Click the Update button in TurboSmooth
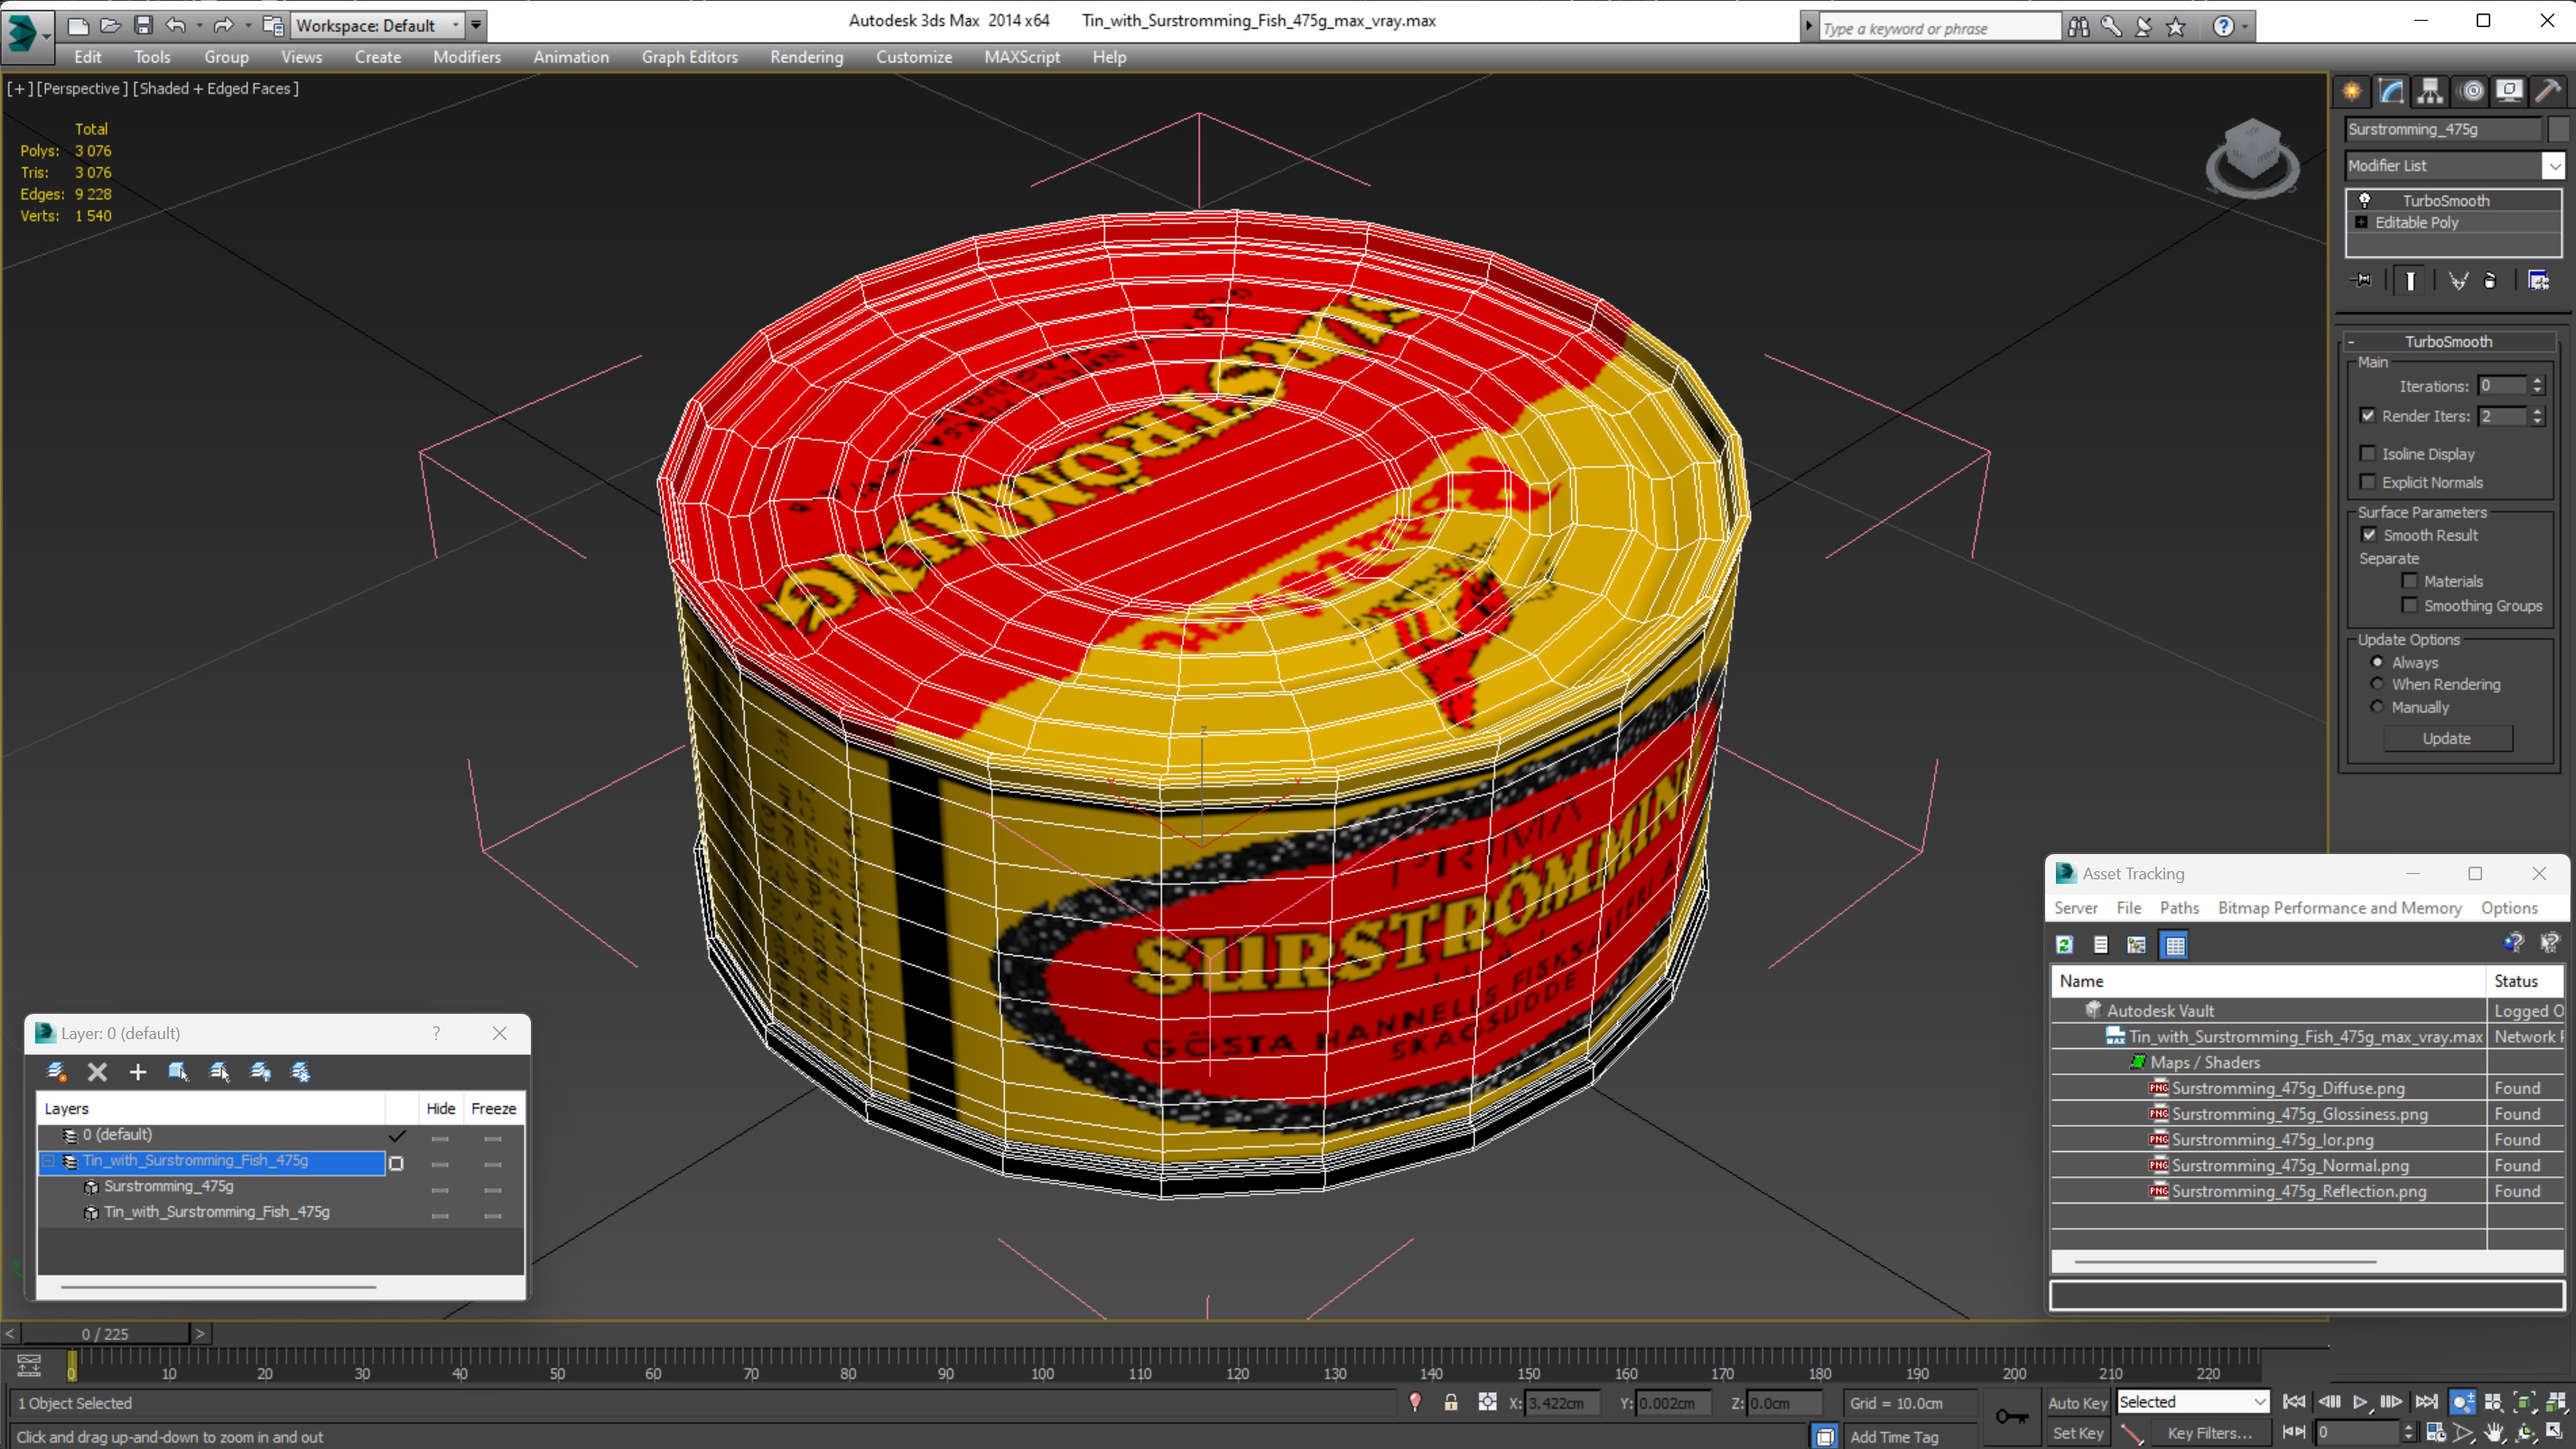 (2446, 738)
